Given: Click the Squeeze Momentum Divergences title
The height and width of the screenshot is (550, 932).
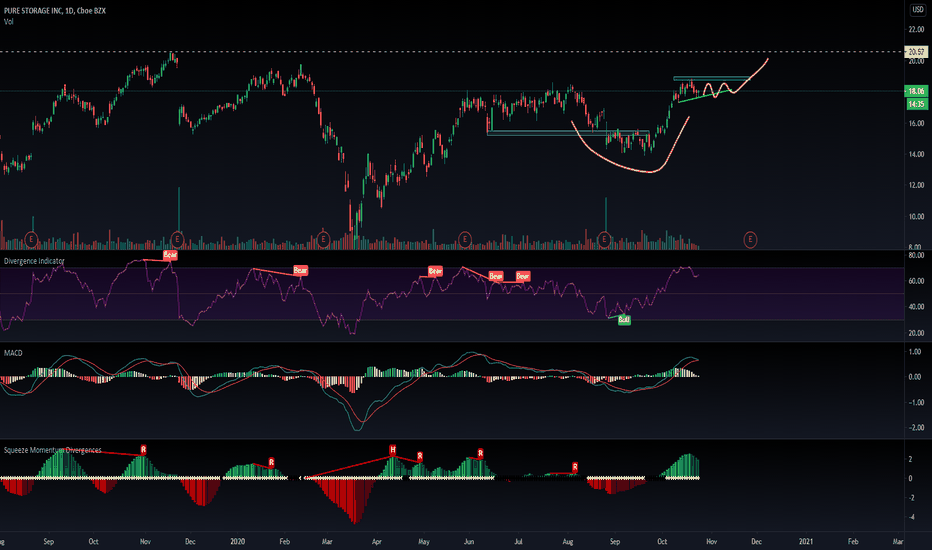Looking at the screenshot, I should tap(52, 450).
